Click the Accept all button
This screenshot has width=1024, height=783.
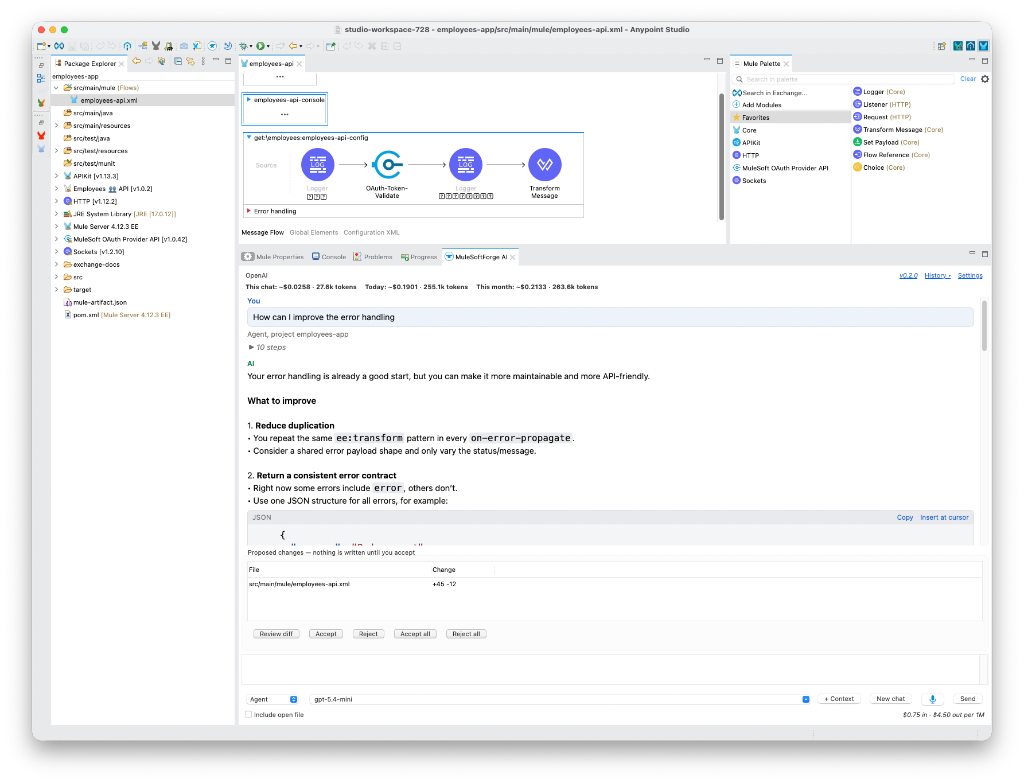click(415, 633)
